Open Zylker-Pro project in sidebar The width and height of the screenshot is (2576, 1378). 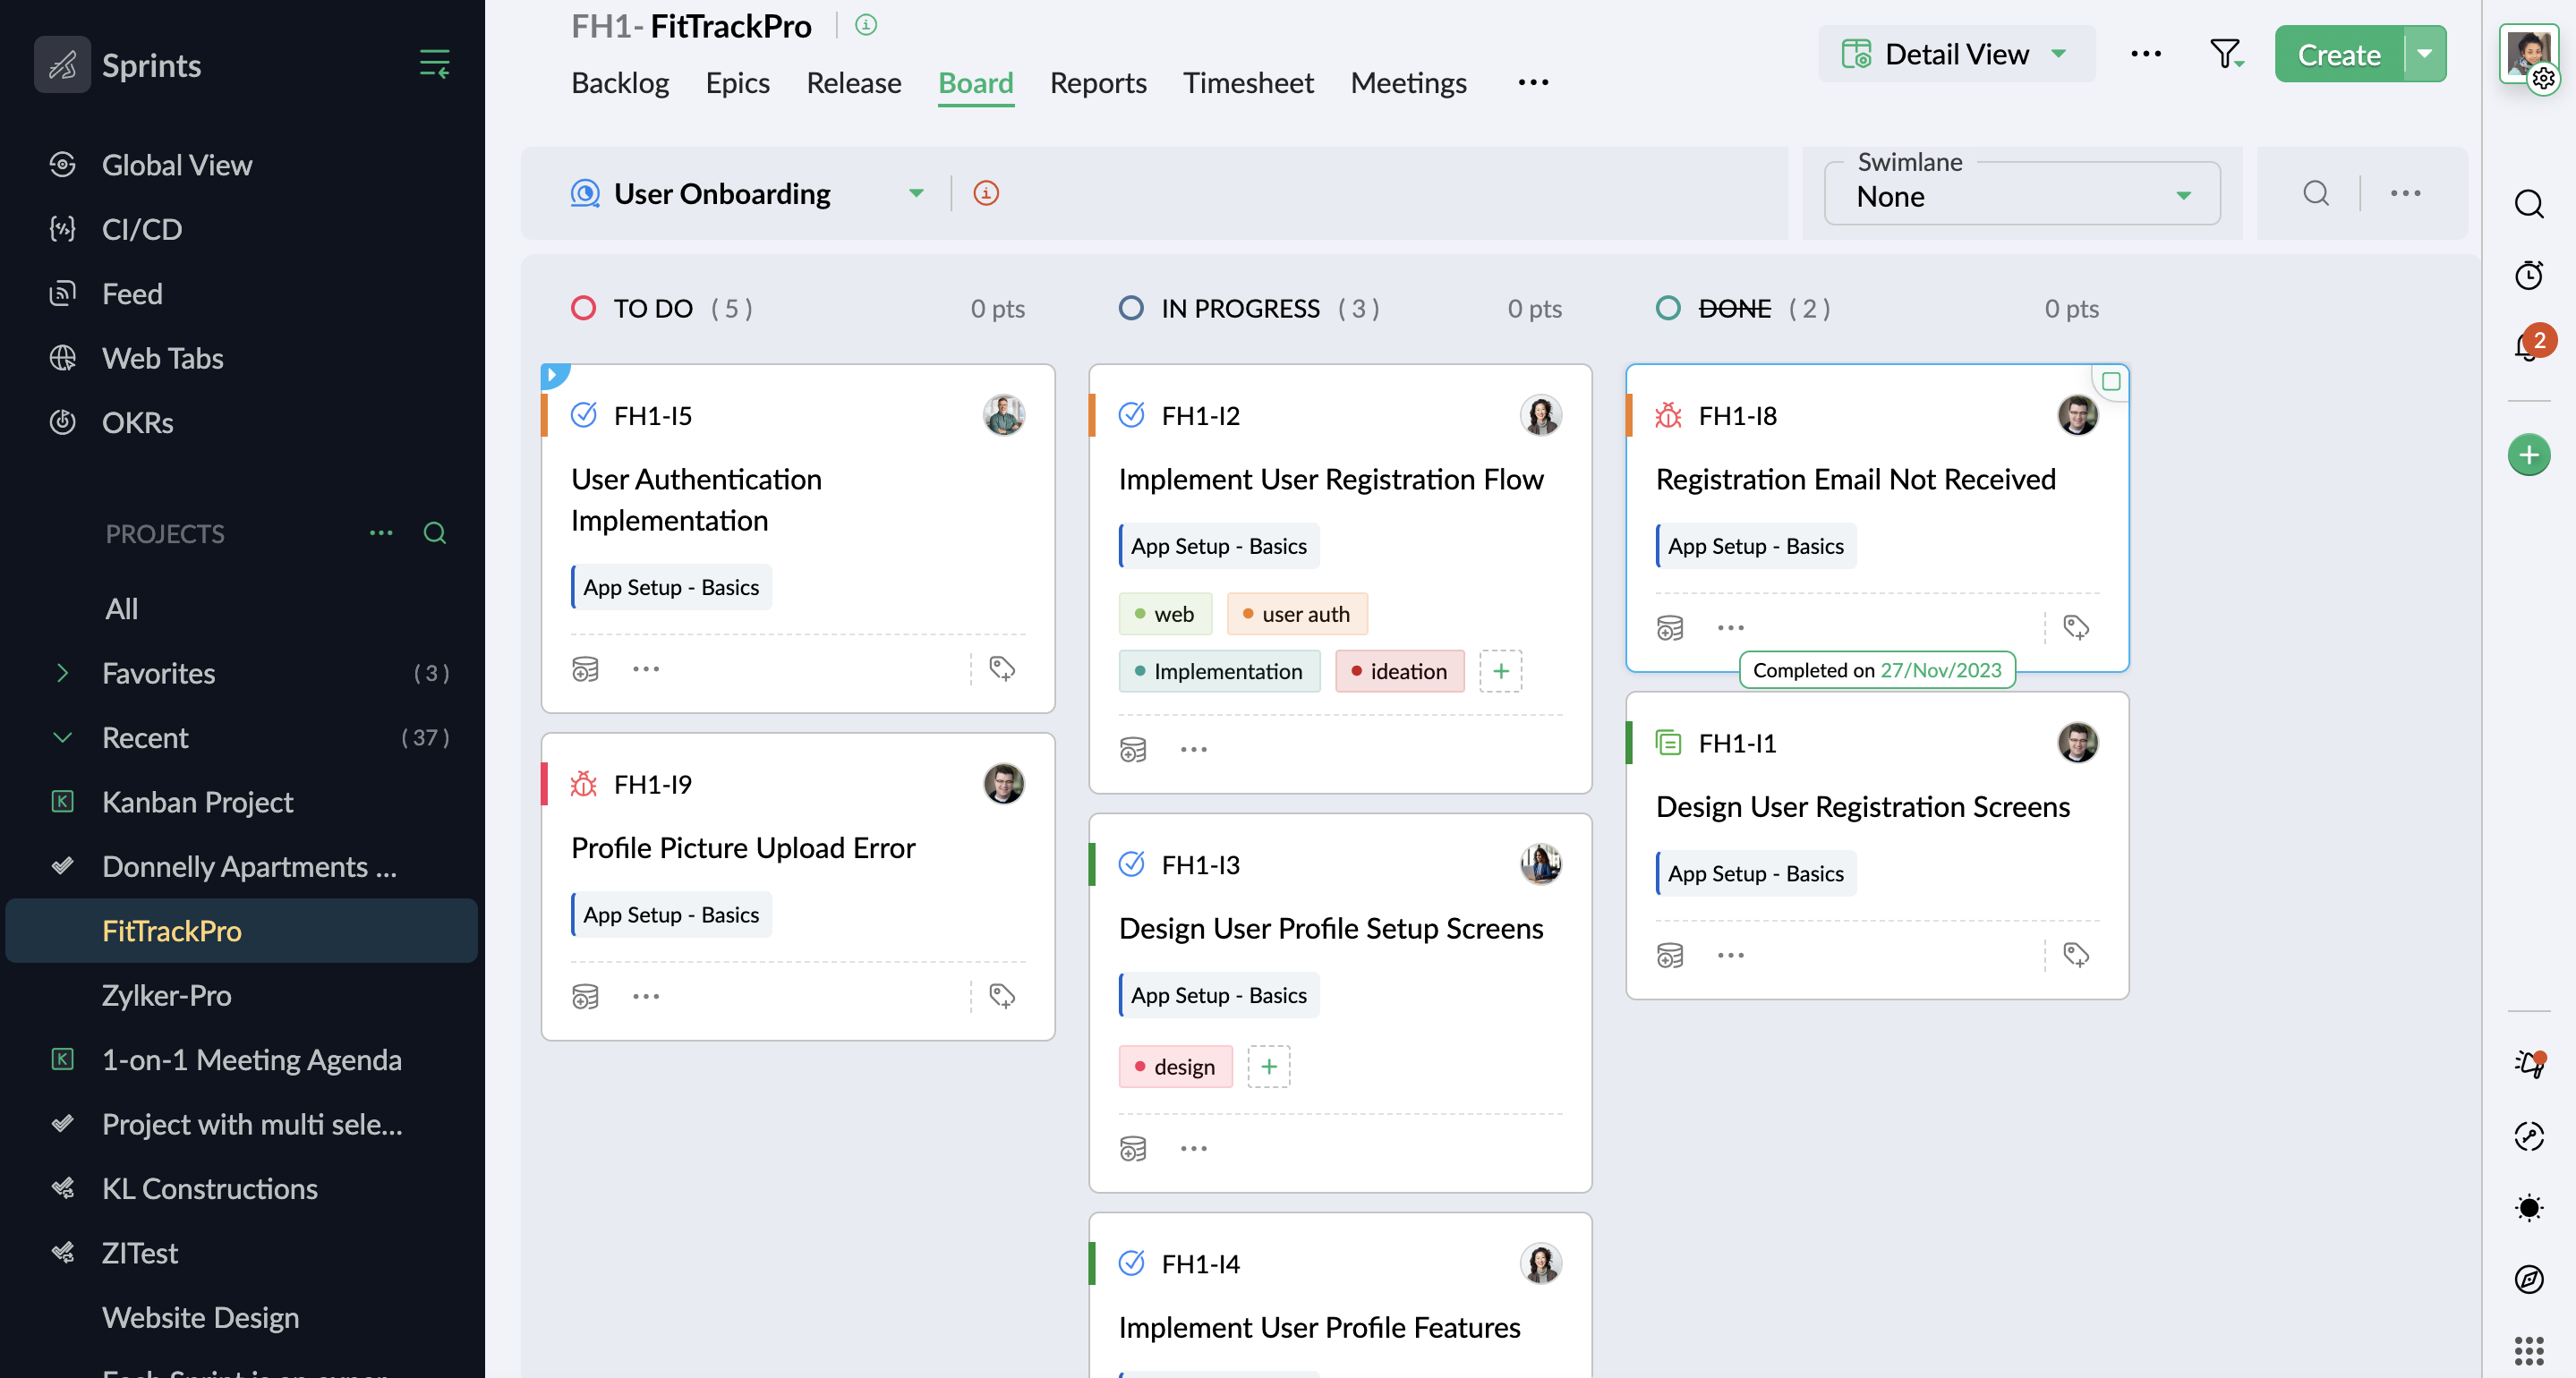(166, 995)
